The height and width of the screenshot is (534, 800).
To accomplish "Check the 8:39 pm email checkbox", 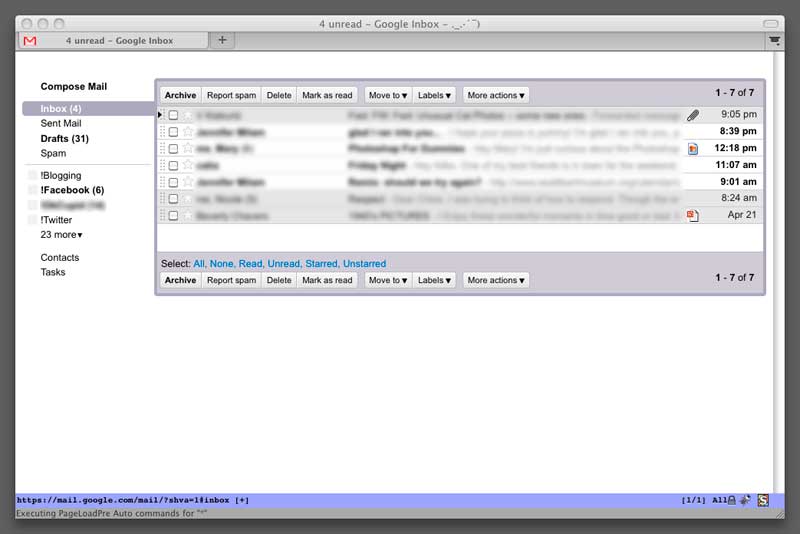I will [x=173, y=132].
